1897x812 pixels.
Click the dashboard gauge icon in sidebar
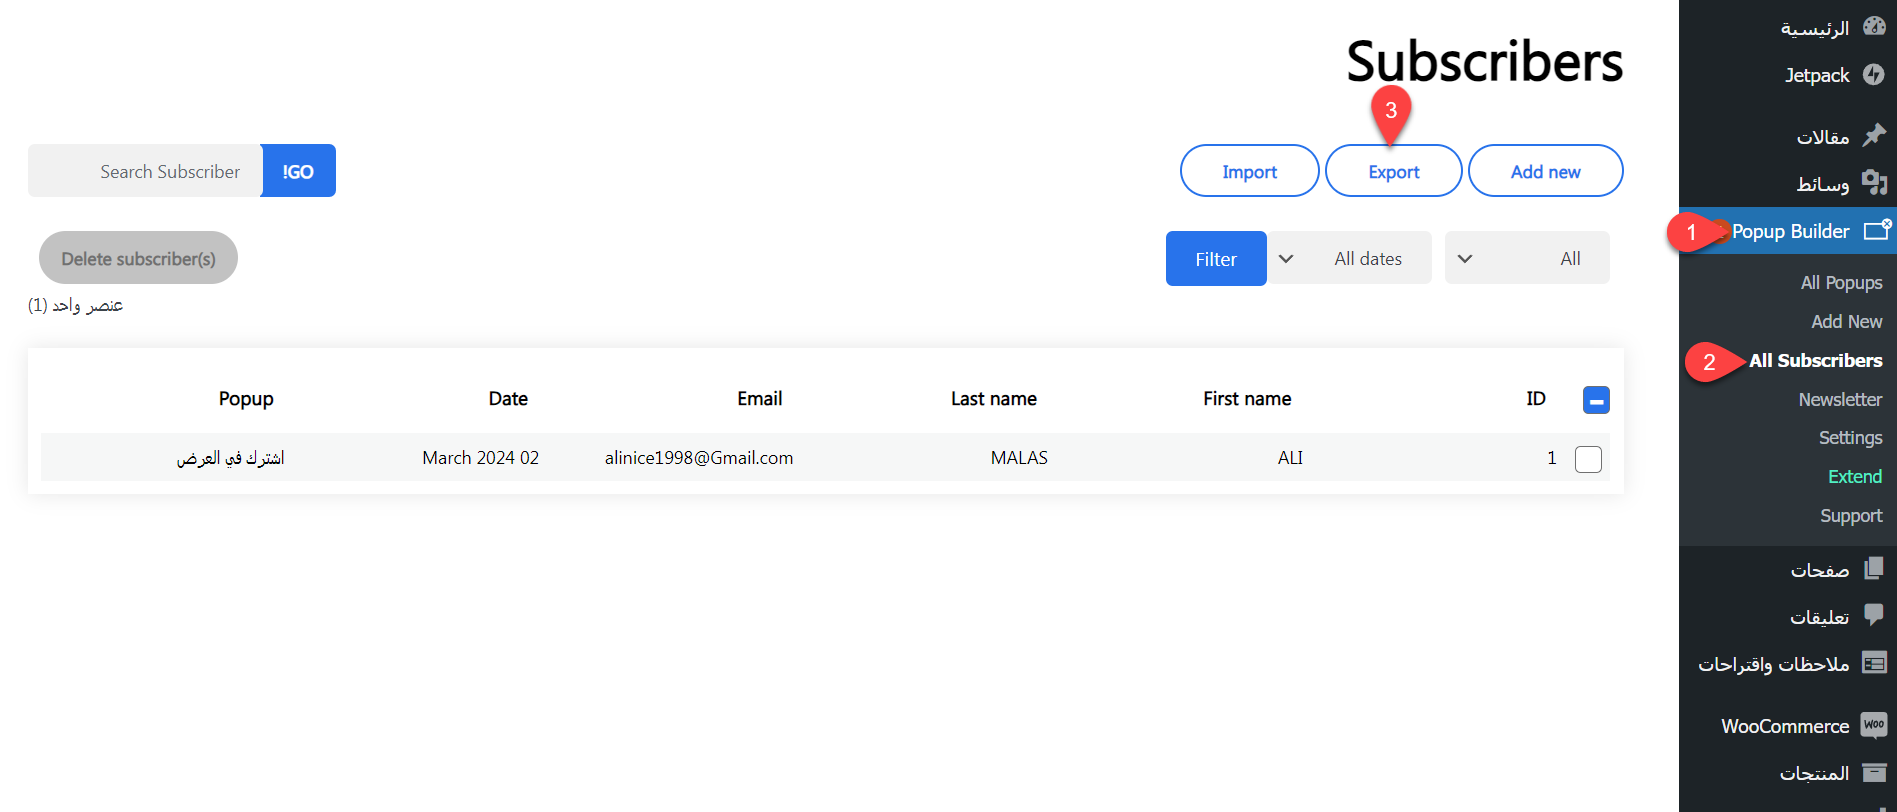(x=1874, y=27)
